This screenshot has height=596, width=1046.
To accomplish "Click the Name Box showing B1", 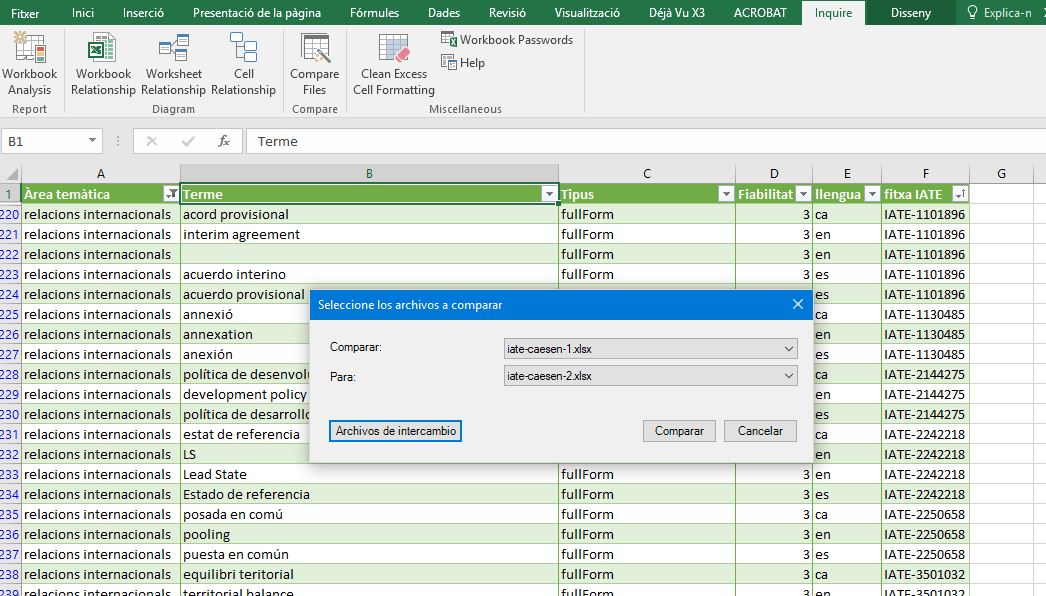I will (x=45, y=141).
